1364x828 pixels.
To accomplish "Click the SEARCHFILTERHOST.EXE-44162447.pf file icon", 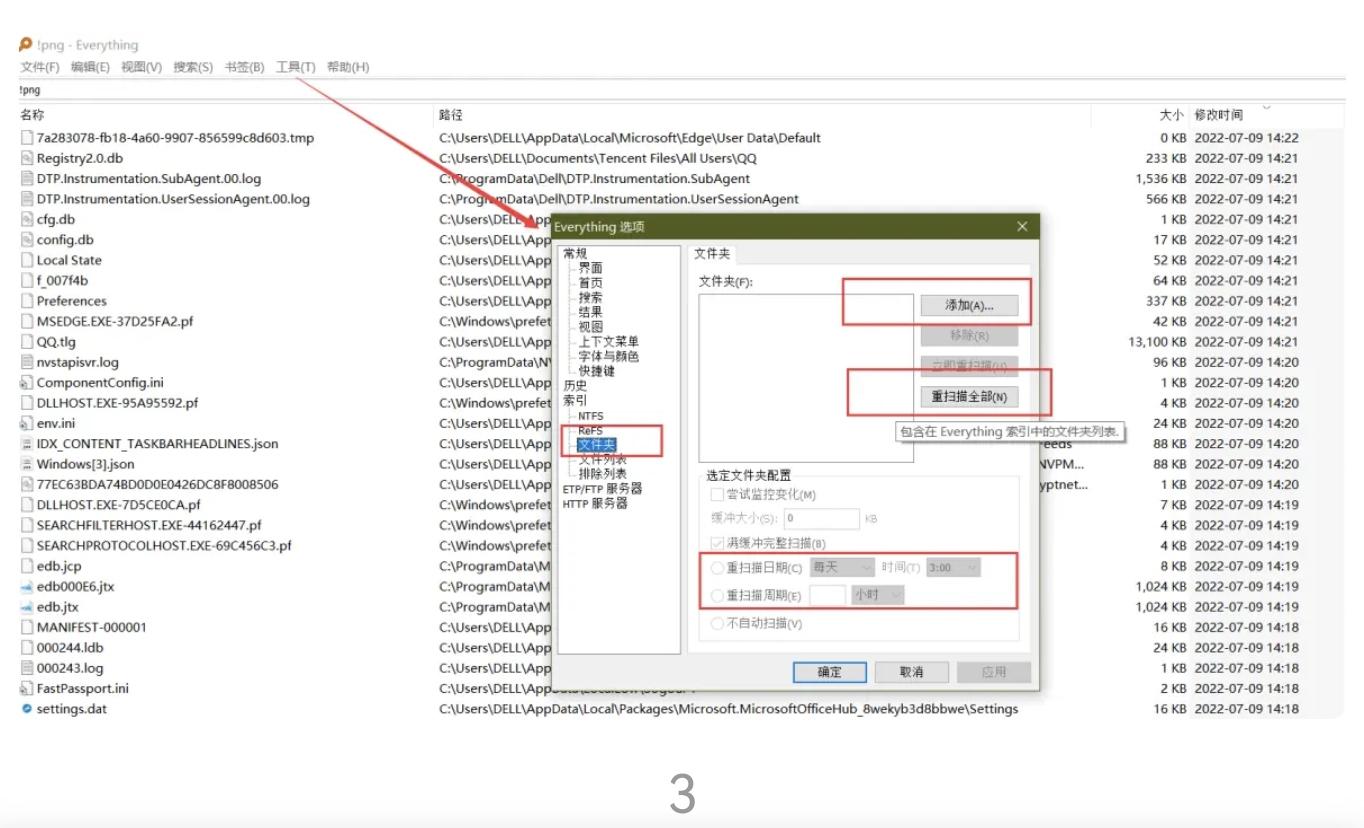I will point(27,525).
